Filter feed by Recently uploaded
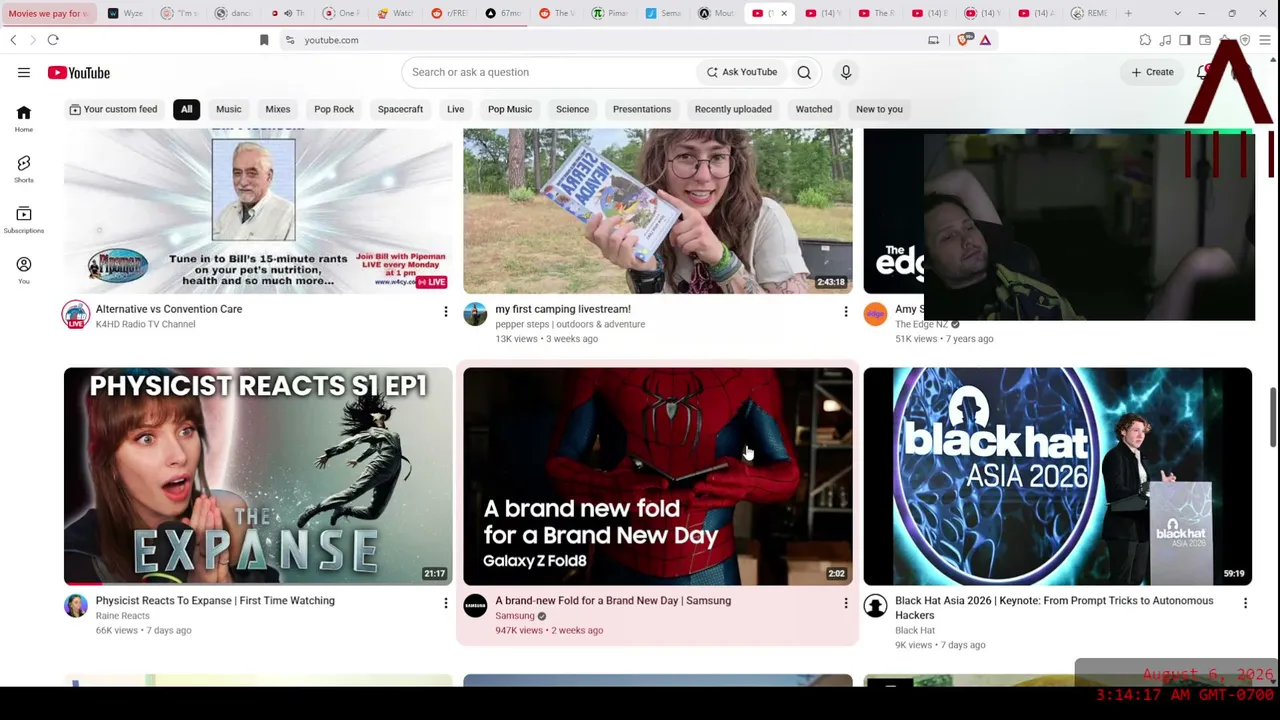The height and width of the screenshot is (720, 1280). pos(733,109)
